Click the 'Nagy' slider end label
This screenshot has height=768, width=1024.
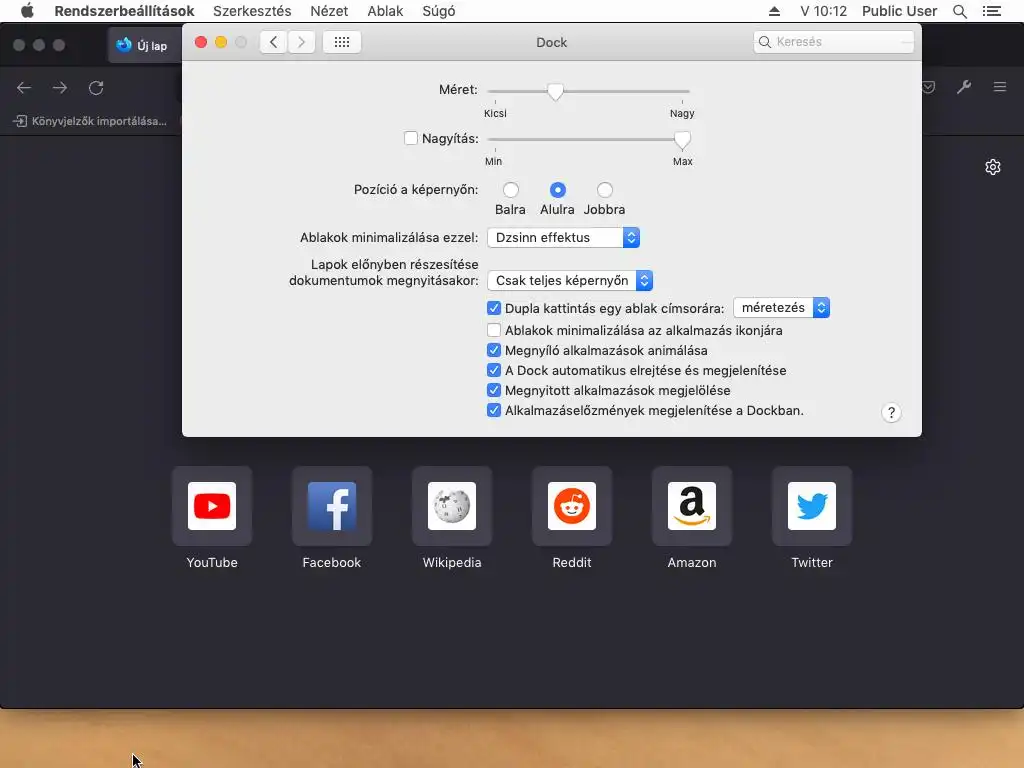pos(682,113)
